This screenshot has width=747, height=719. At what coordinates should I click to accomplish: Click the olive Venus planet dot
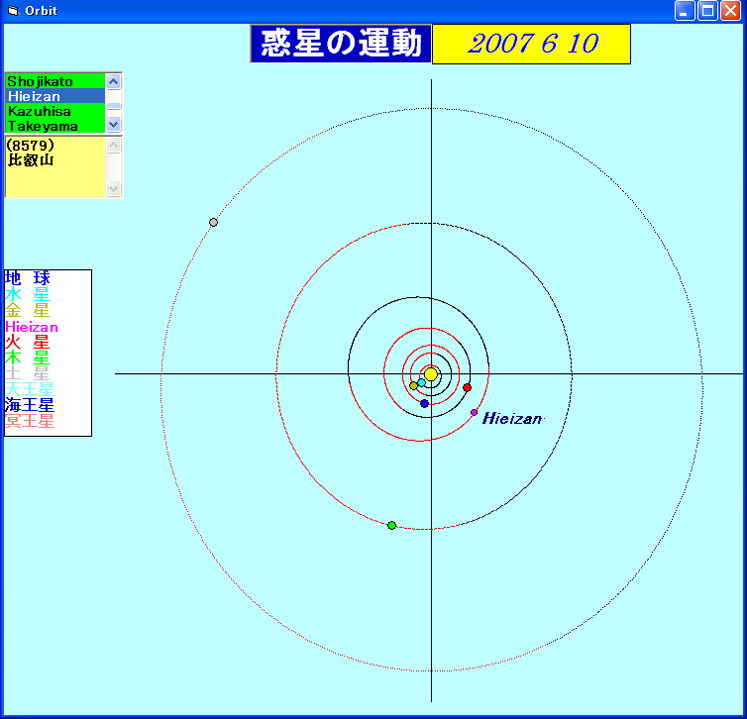click(x=413, y=385)
